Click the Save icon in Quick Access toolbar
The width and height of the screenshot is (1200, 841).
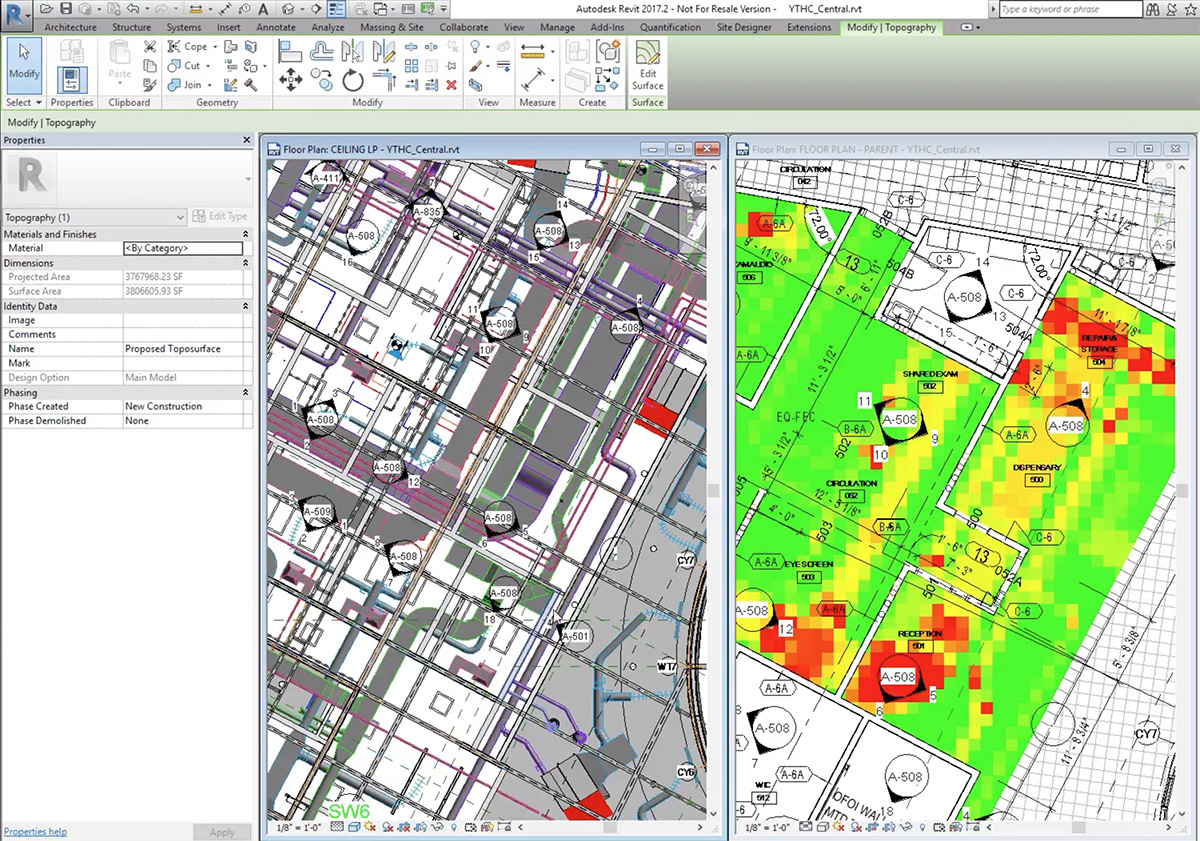(x=64, y=9)
